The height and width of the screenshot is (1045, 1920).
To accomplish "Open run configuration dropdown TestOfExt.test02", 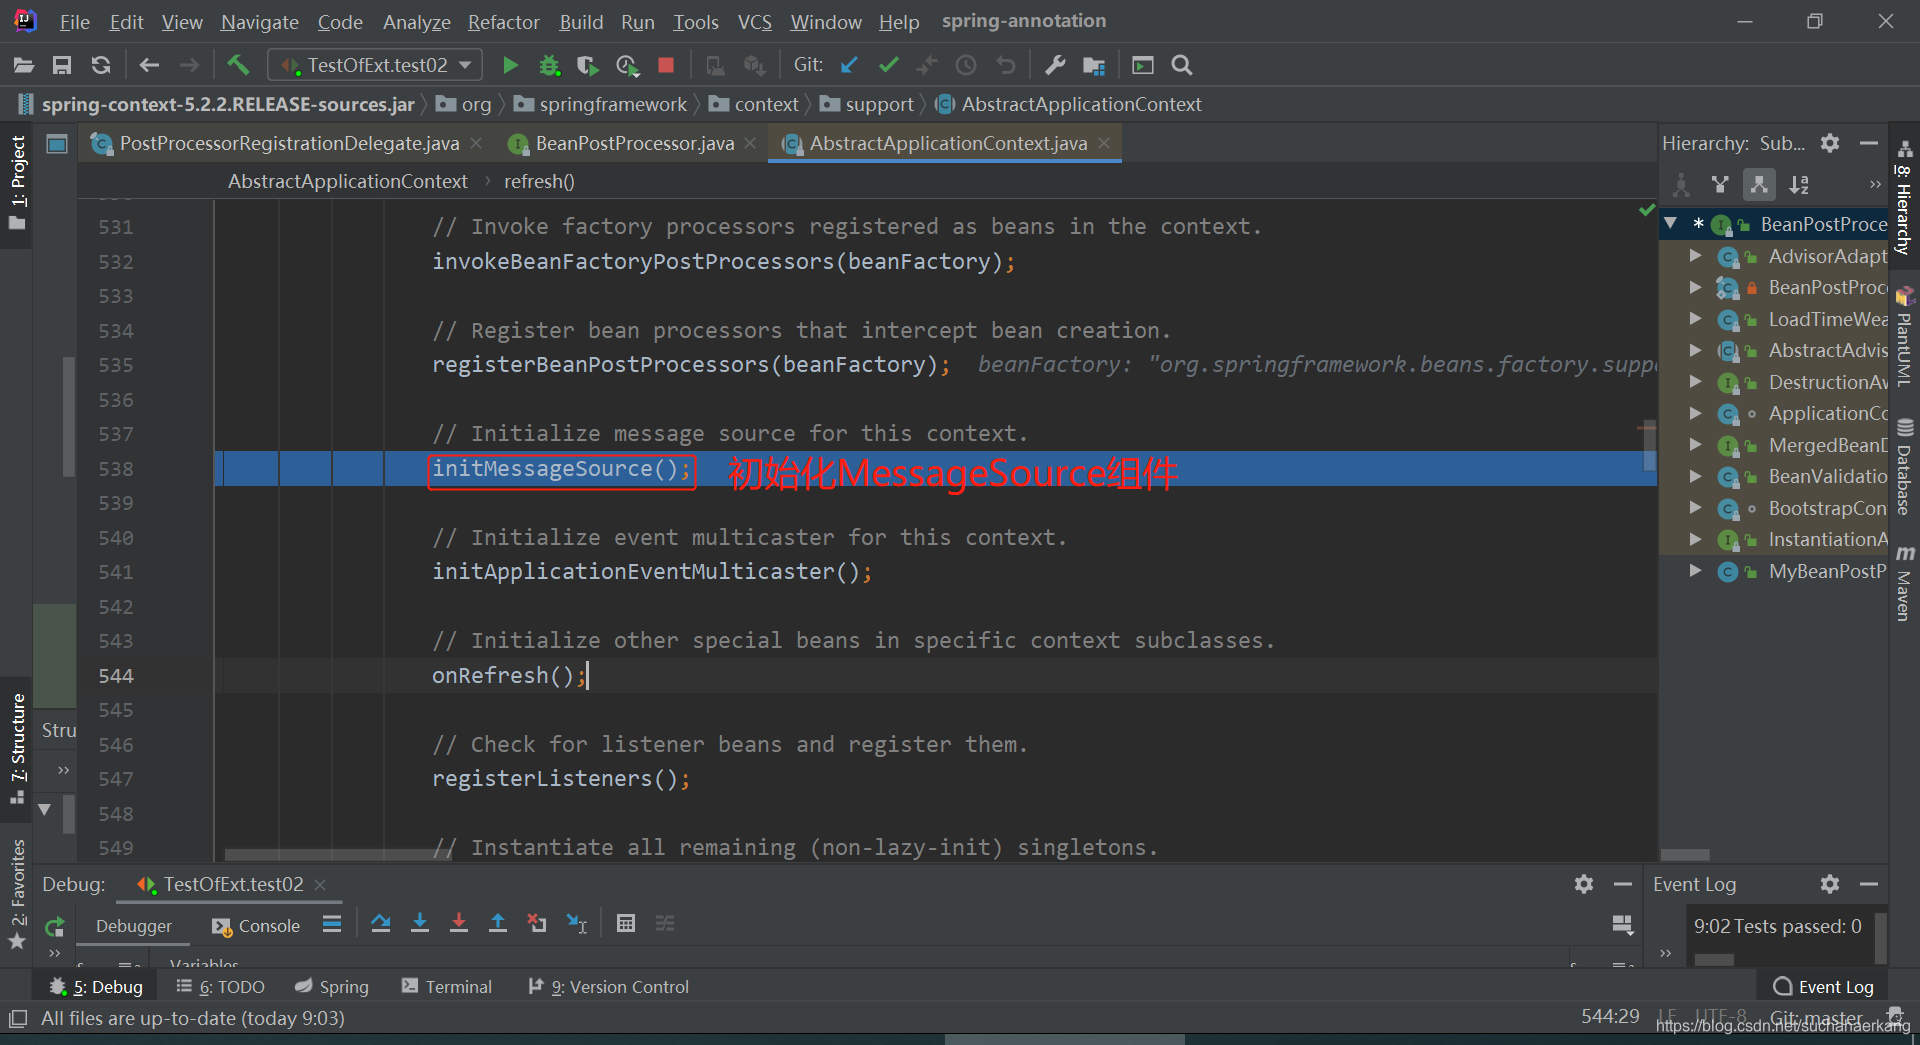I will tap(375, 65).
